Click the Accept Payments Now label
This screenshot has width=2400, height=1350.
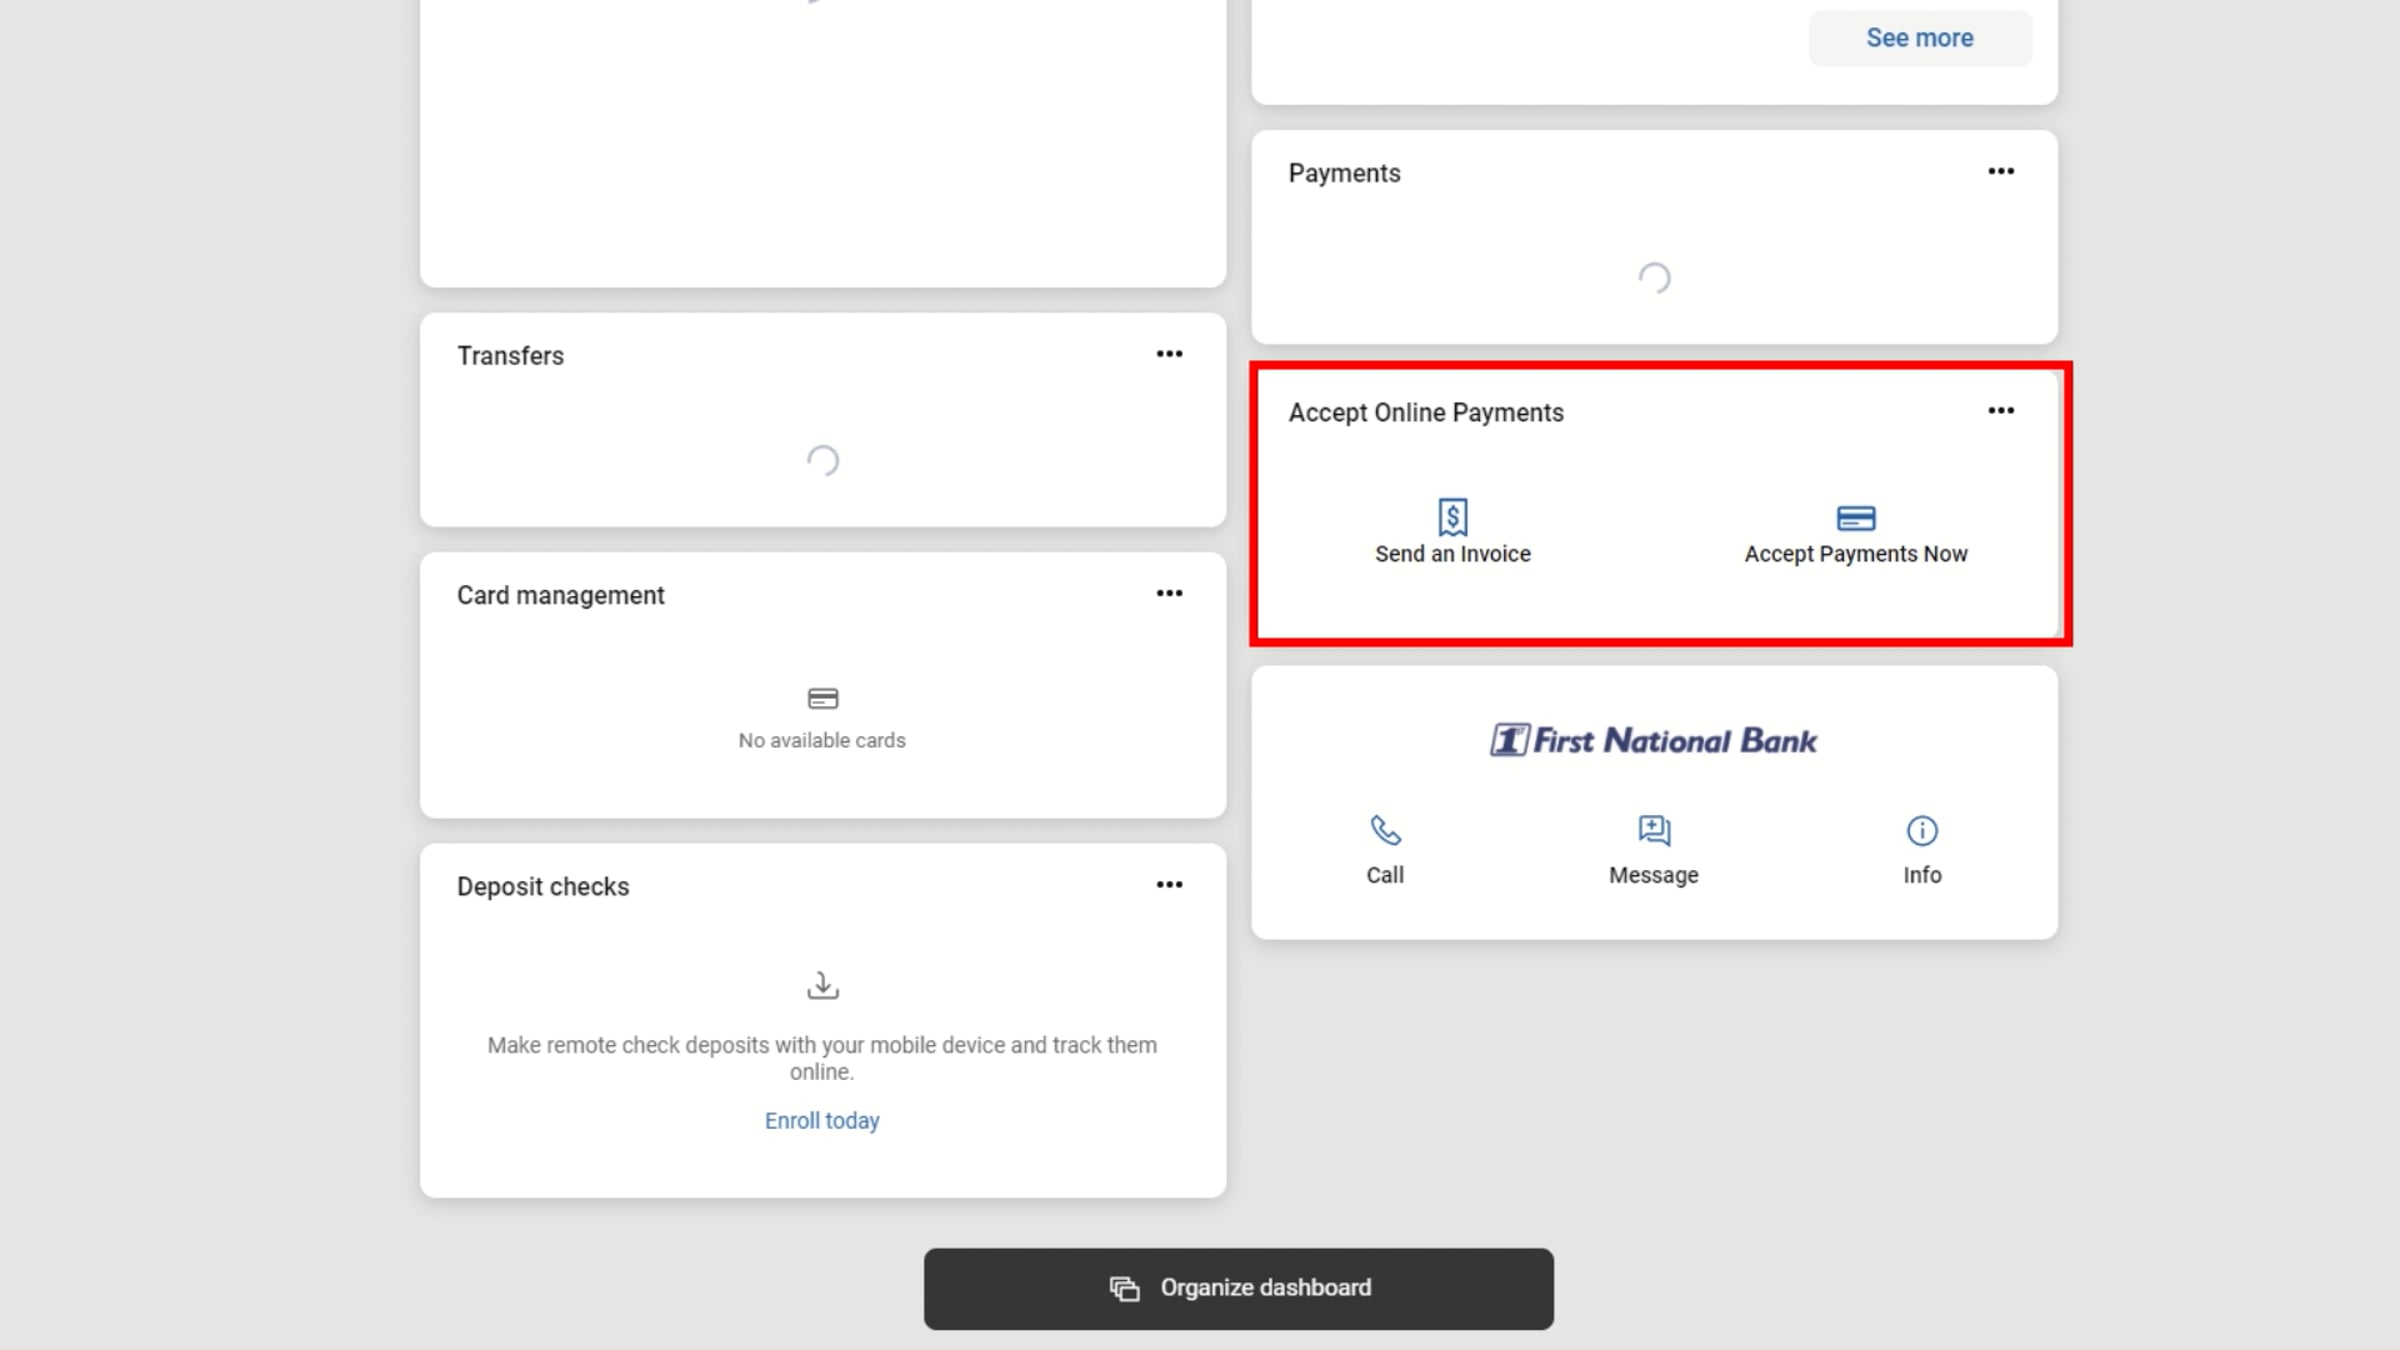point(1855,554)
